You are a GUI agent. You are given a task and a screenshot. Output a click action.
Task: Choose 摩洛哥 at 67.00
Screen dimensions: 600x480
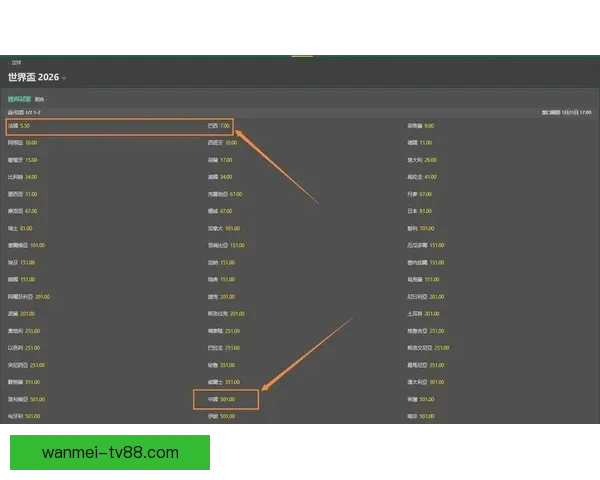[x=23, y=211]
